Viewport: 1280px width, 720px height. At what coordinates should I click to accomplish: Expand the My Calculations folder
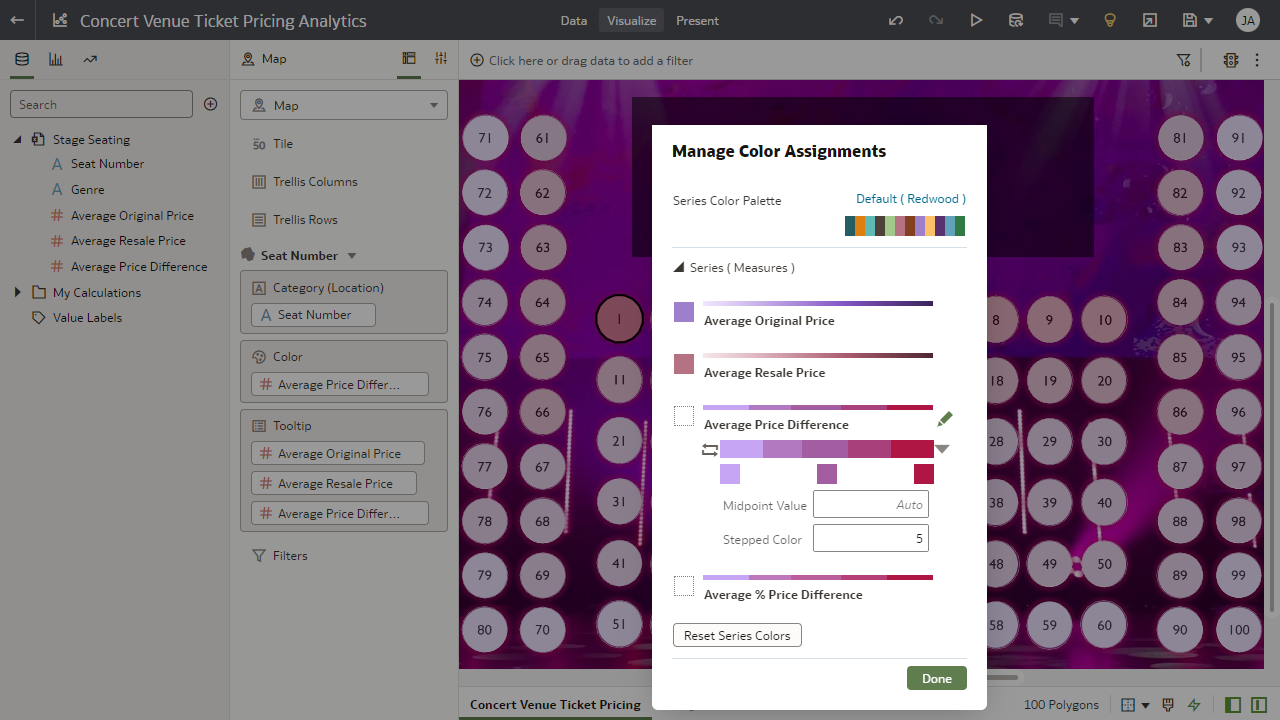[x=17, y=292]
